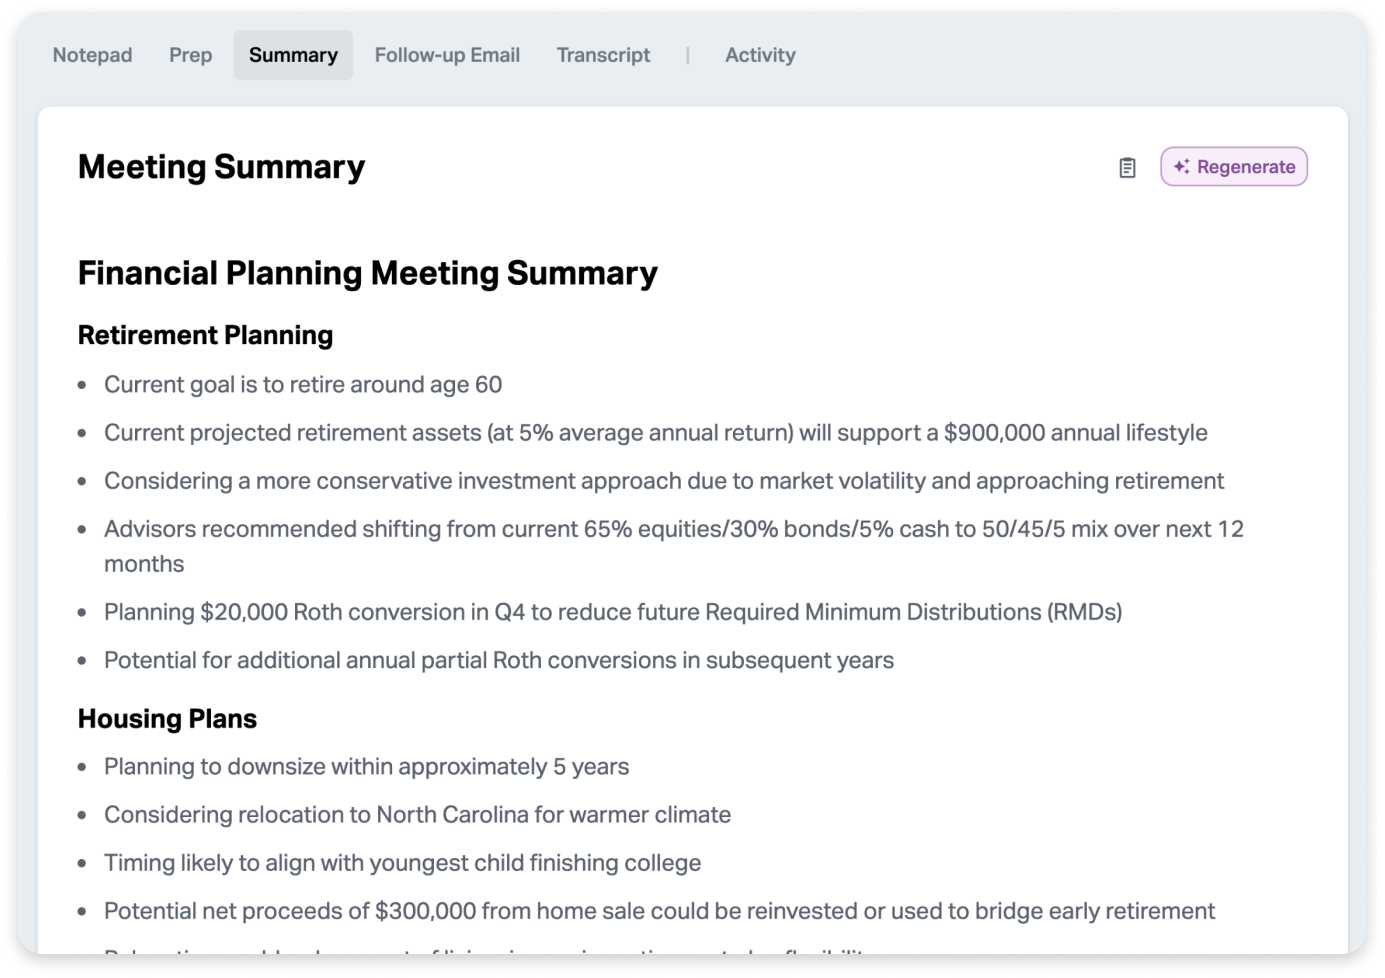1385x978 pixels.
Task: Open the Notepad tab
Action: [x=92, y=55]
